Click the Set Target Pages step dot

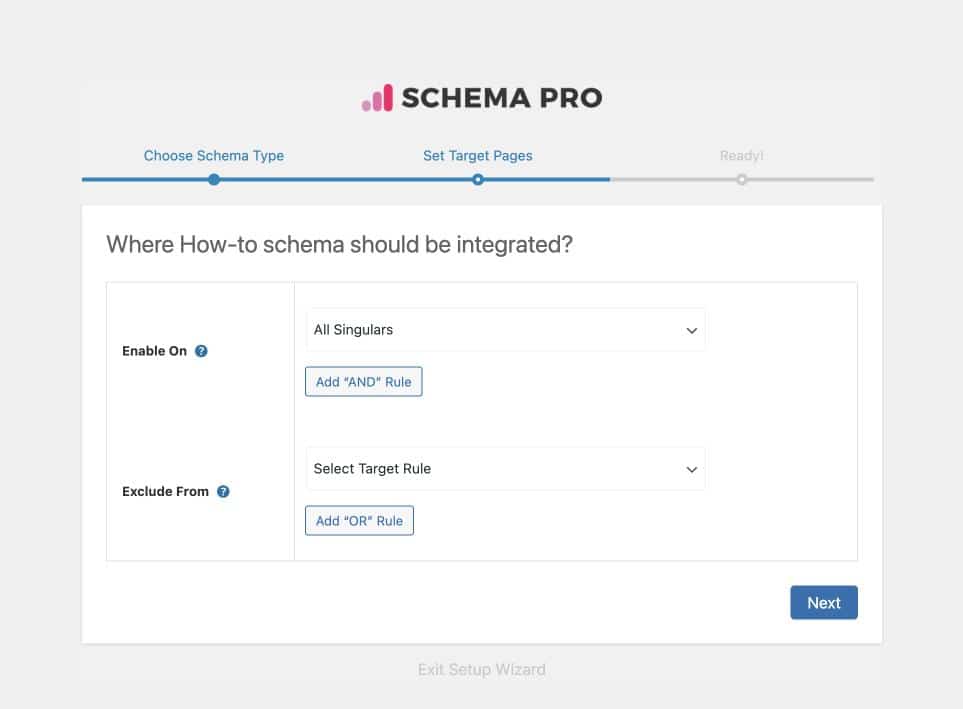[x=478, y=180]
